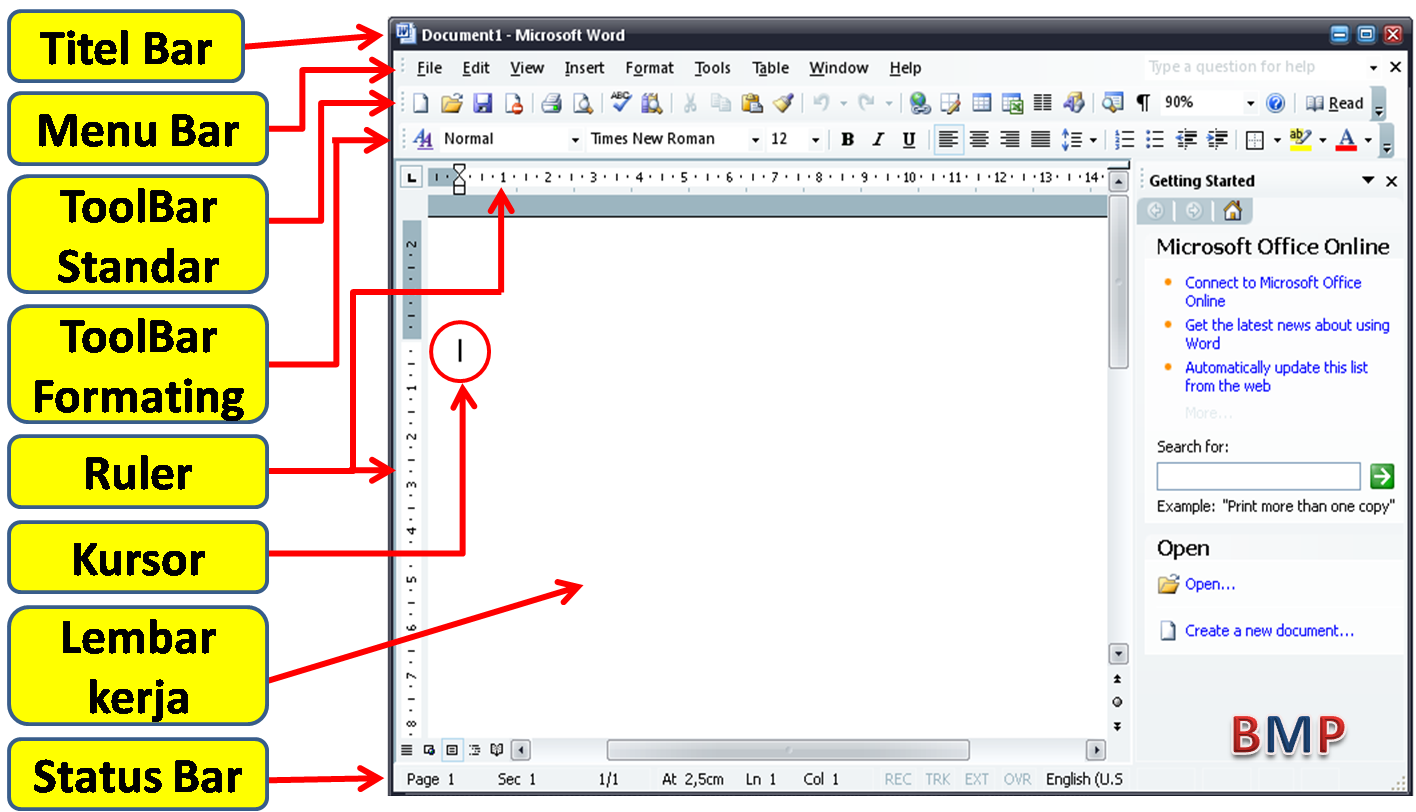Click the green Start Searching arrow button
Screen dimensions: 1416x812
1381,476
